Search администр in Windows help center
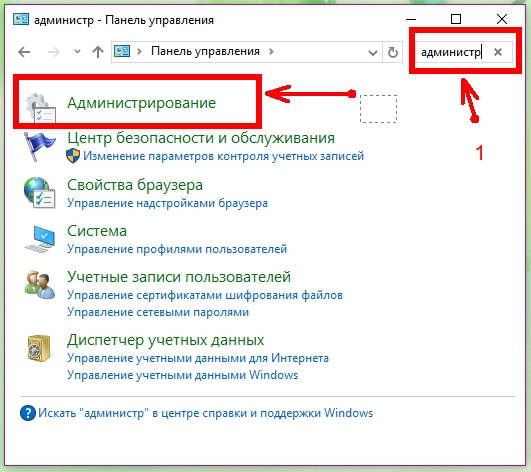This screenshot has height=472, width=531. click(x=205, y=413)
